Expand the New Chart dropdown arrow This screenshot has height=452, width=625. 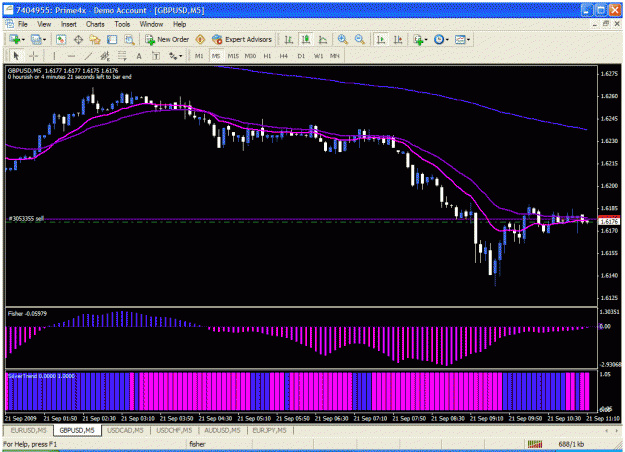tap(23, 39)
